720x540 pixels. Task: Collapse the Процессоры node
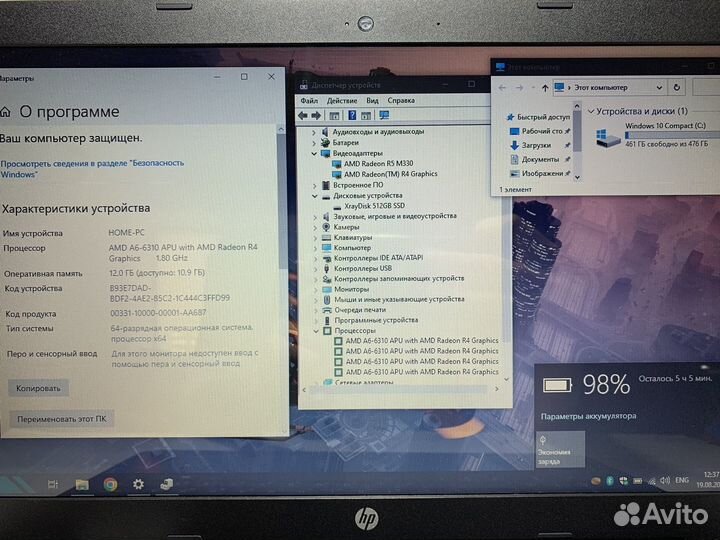click(x=316, y=331)
